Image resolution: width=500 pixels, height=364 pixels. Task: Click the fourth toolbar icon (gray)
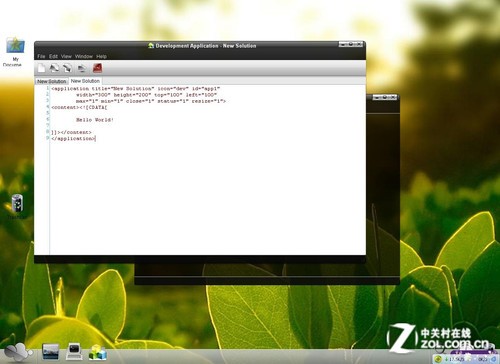tap(81, 68)
